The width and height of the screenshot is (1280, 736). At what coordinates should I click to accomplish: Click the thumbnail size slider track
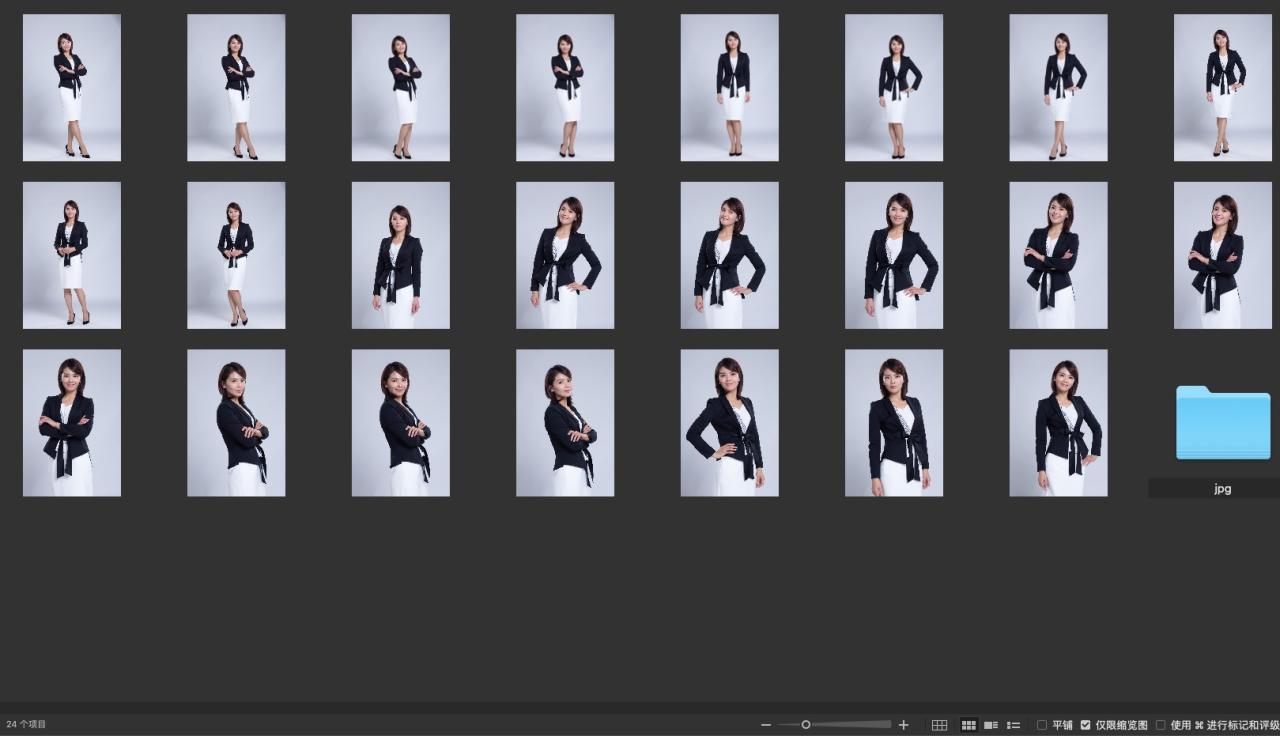(848, 725)
